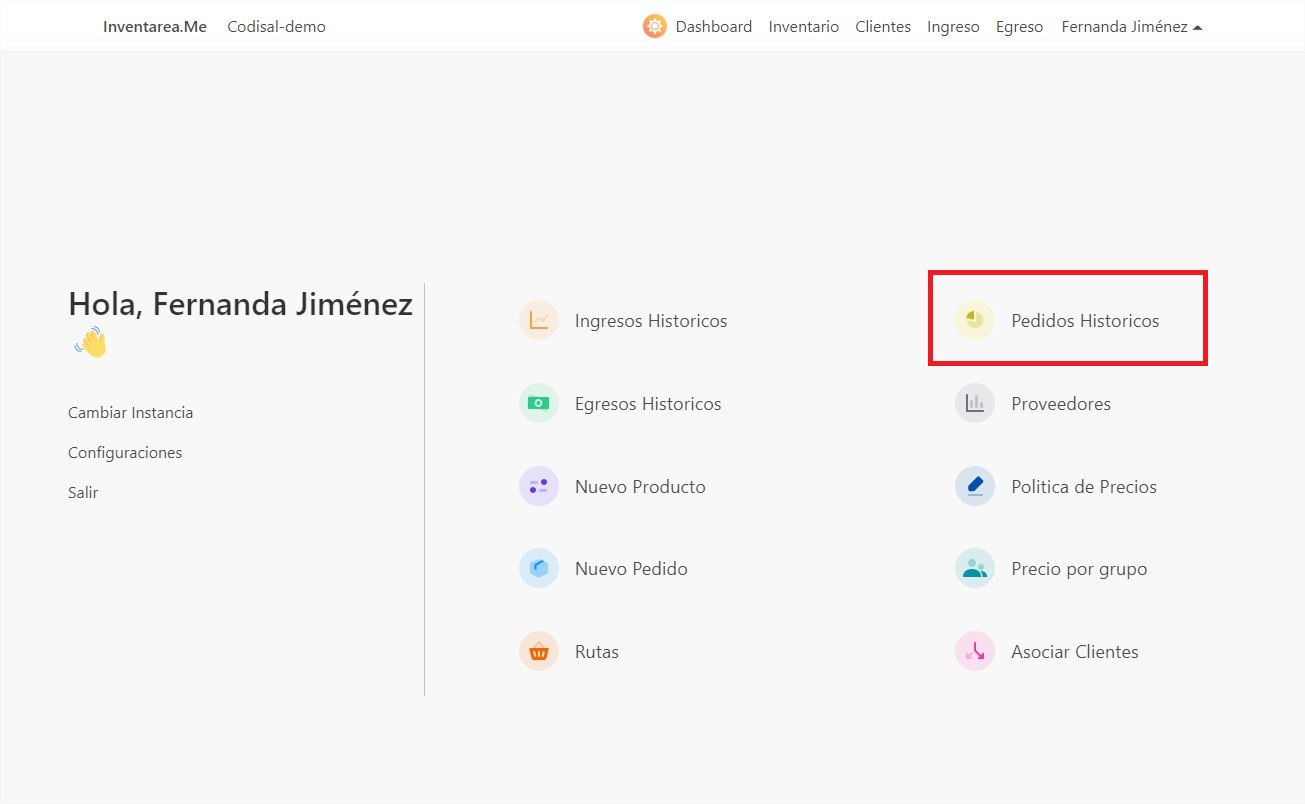Select the Nuevo Producto icon
Screen dimensions: 1305x804
point(539,485)
